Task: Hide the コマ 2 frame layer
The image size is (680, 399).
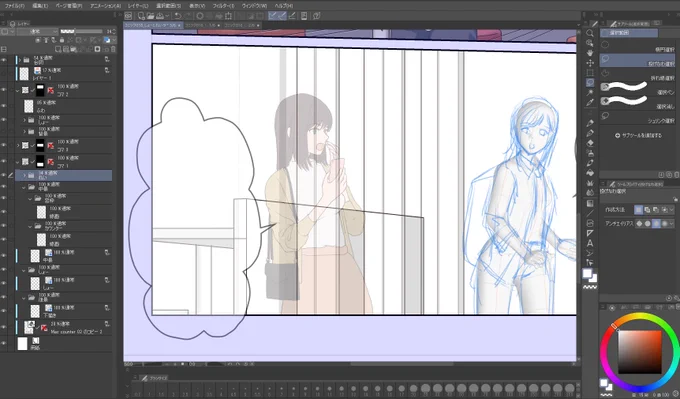Action: point(4,90)
